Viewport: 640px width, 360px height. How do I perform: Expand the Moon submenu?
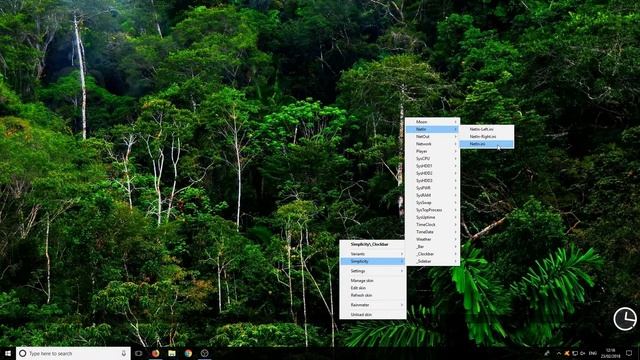pos(432,122)
